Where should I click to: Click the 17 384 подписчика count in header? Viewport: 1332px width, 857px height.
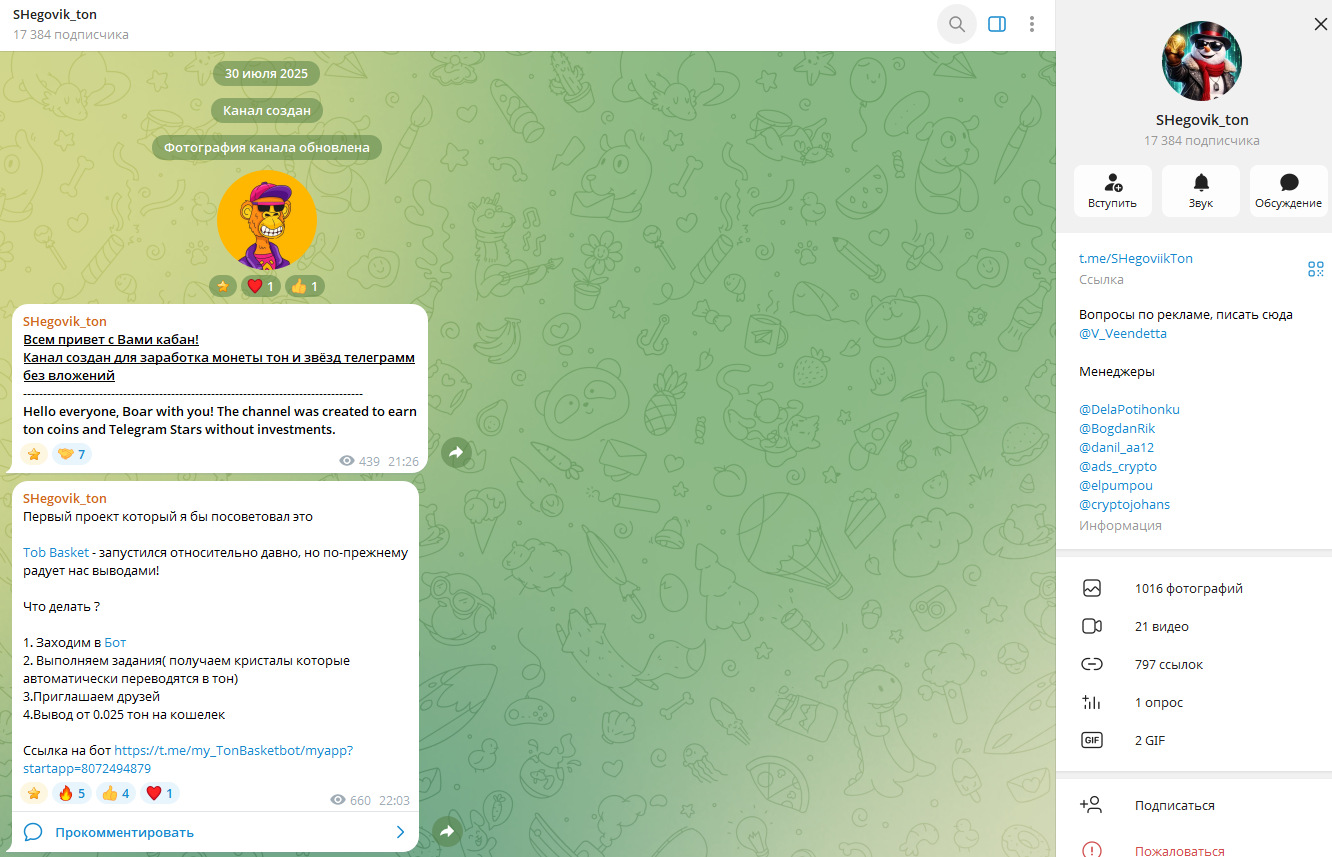[71, 35]
